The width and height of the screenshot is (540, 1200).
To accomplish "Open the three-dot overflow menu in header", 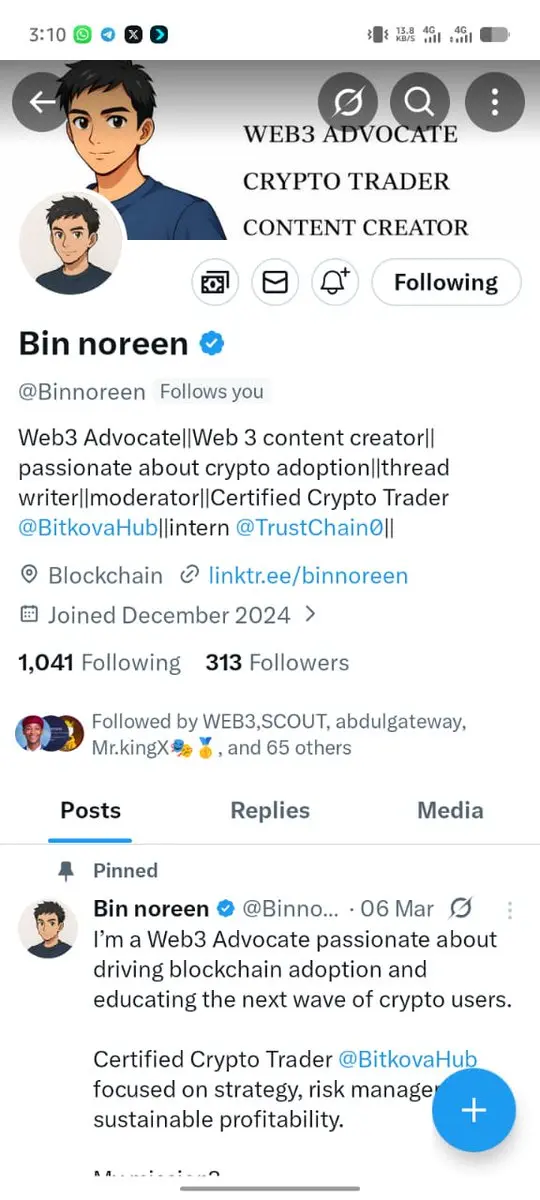I will (x=495, y=101).
